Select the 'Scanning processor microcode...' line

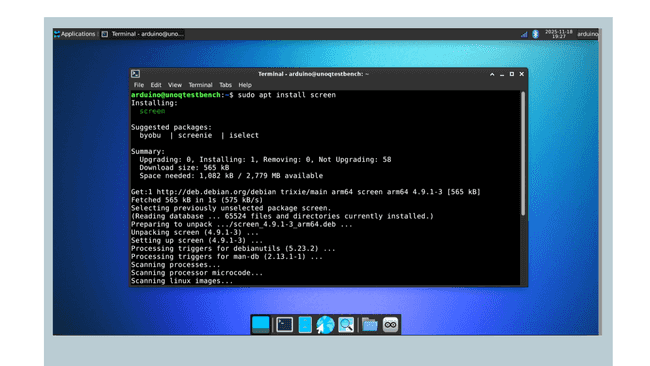197,273
